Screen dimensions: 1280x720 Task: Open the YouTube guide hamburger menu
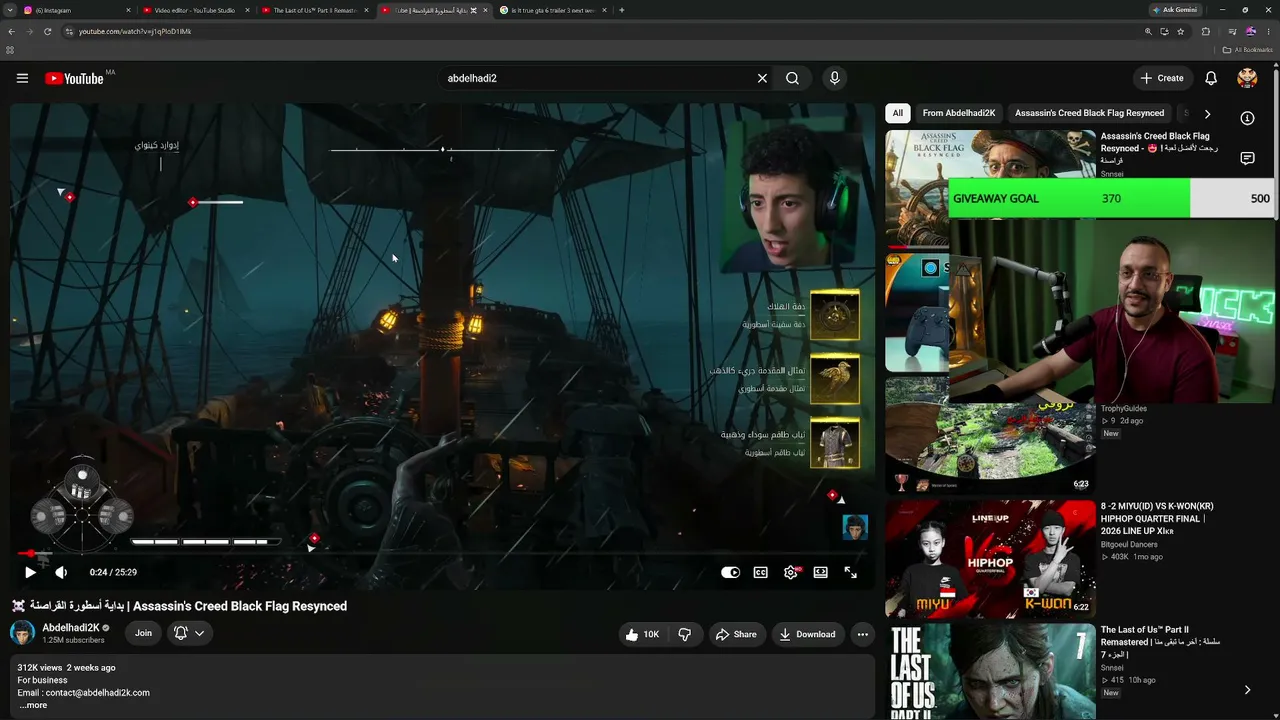(x=22, y=78)
